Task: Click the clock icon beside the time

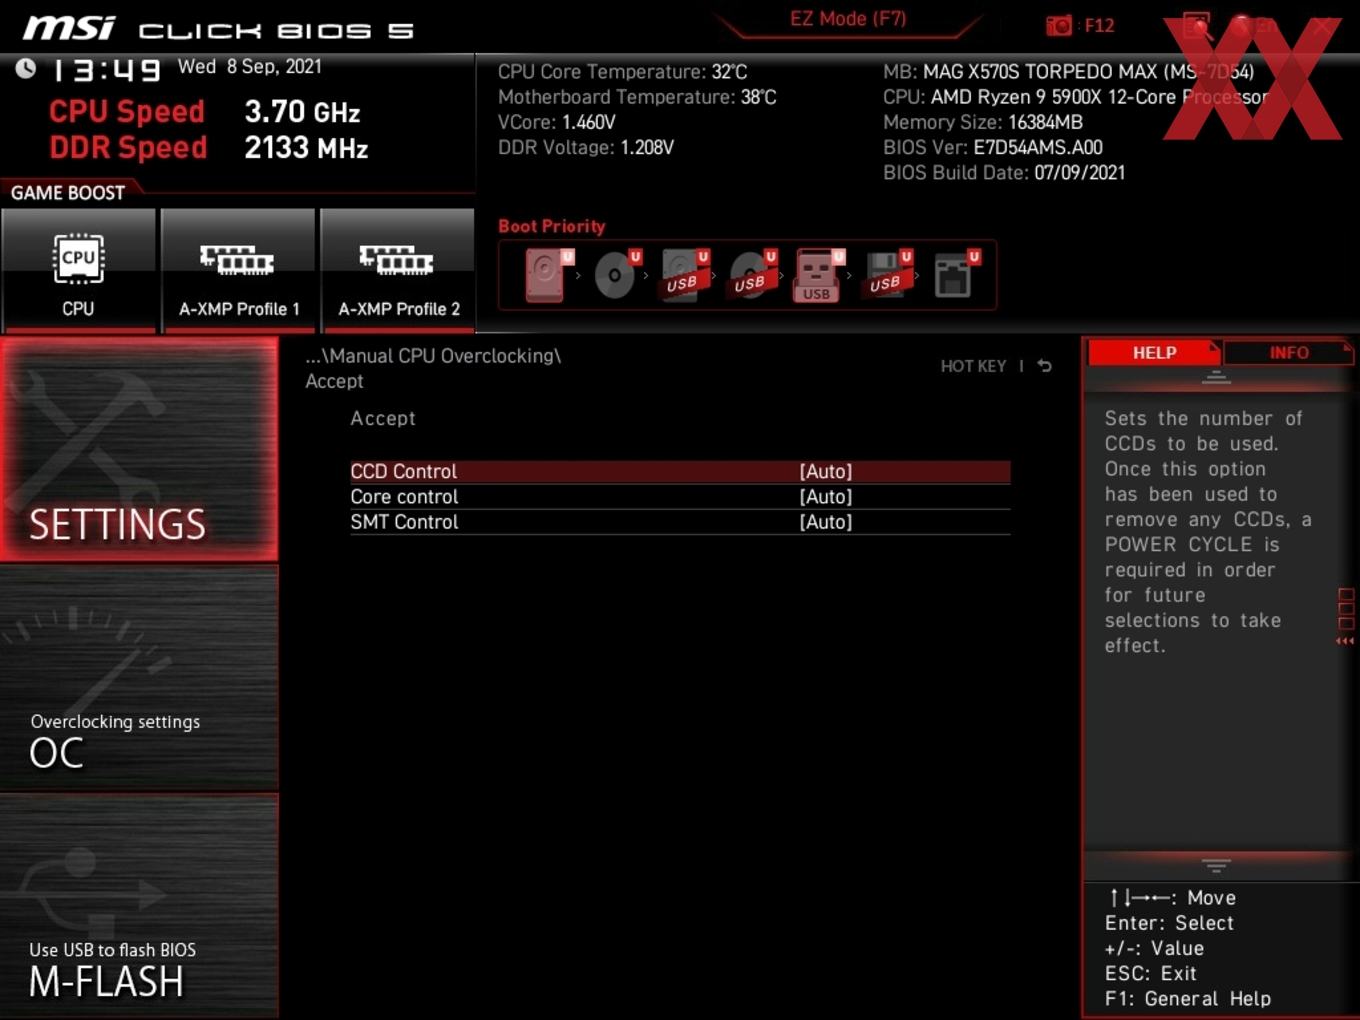Action: pos(26,68)
